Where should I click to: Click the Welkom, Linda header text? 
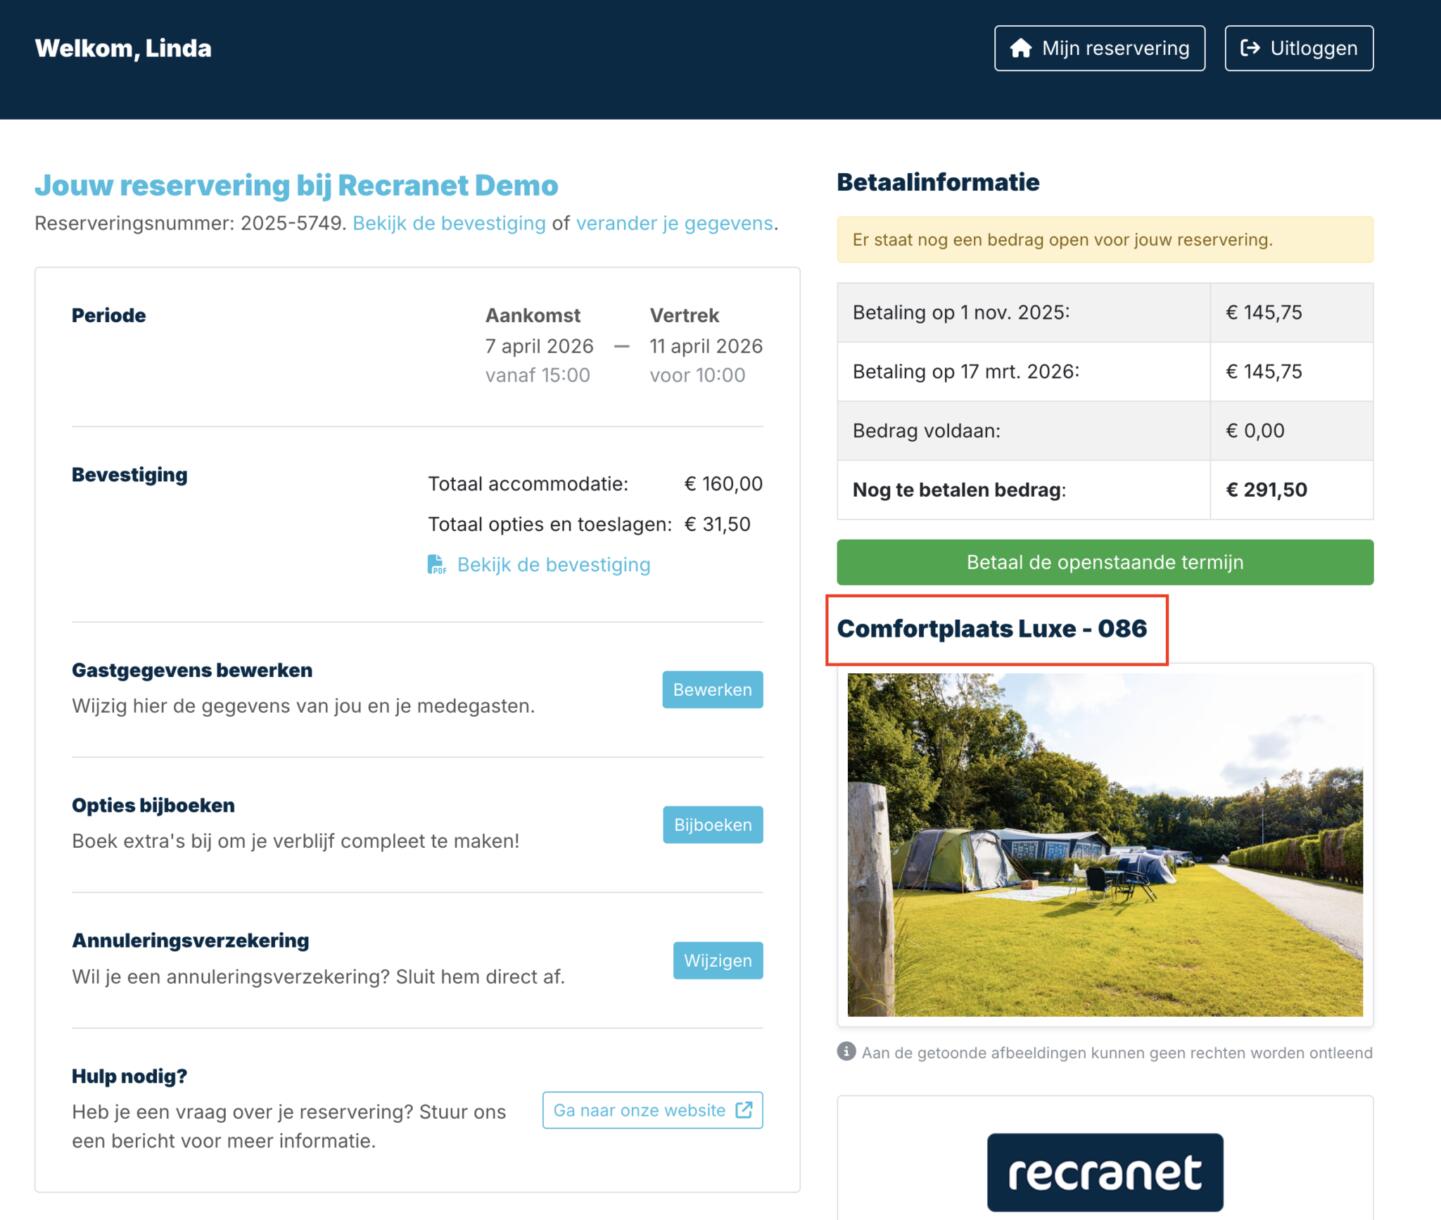(x=123, y=48)
